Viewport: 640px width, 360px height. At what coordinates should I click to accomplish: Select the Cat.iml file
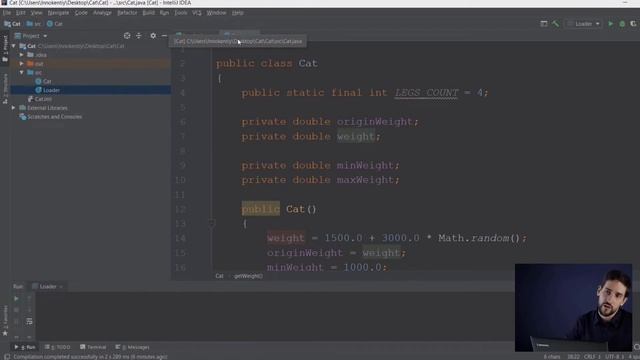[x=40, y=99]
